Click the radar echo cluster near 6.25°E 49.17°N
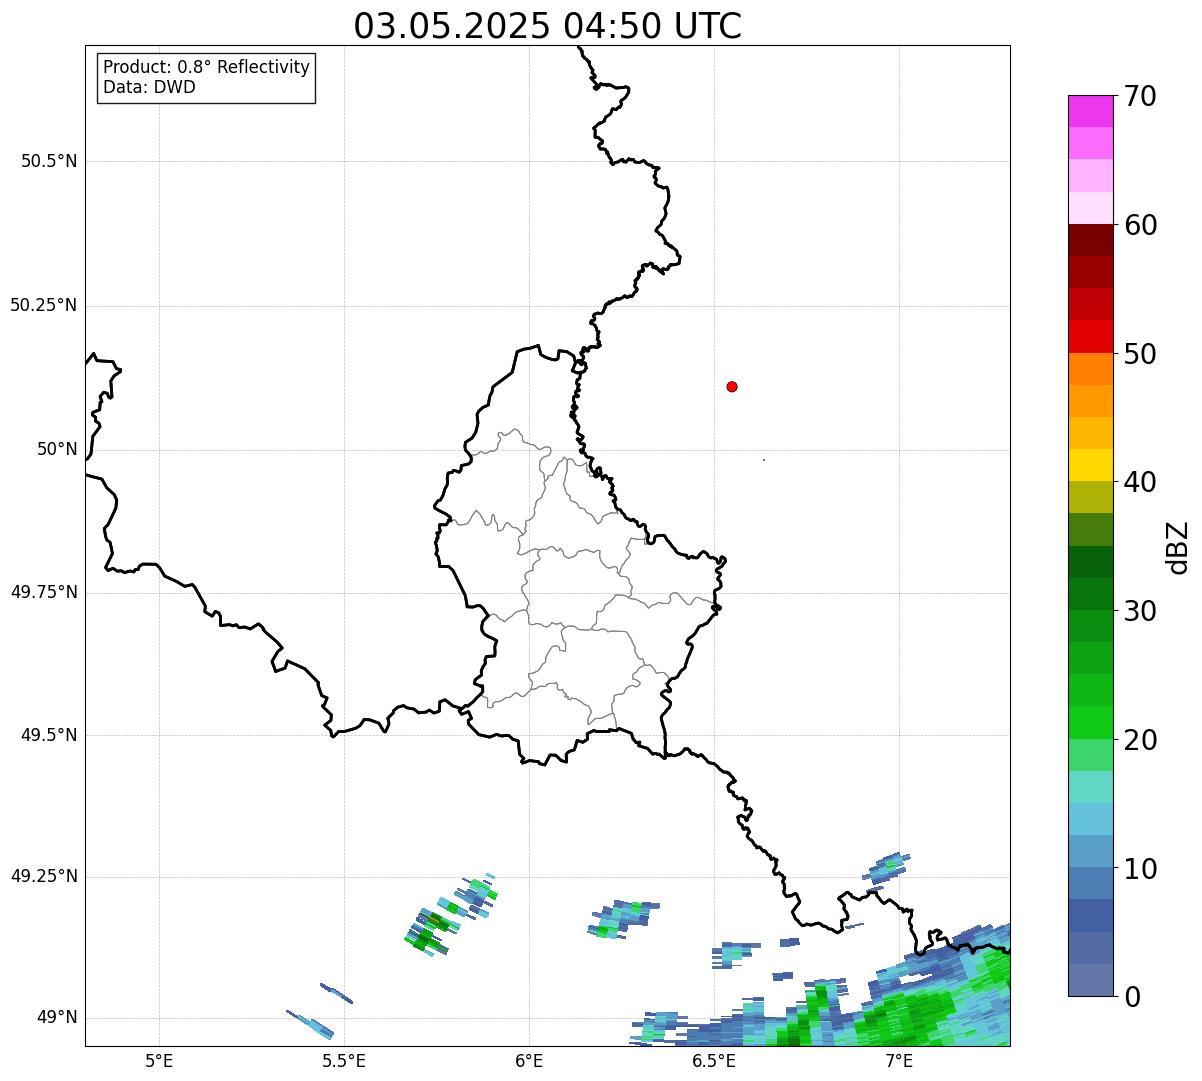 click(622, 919)
